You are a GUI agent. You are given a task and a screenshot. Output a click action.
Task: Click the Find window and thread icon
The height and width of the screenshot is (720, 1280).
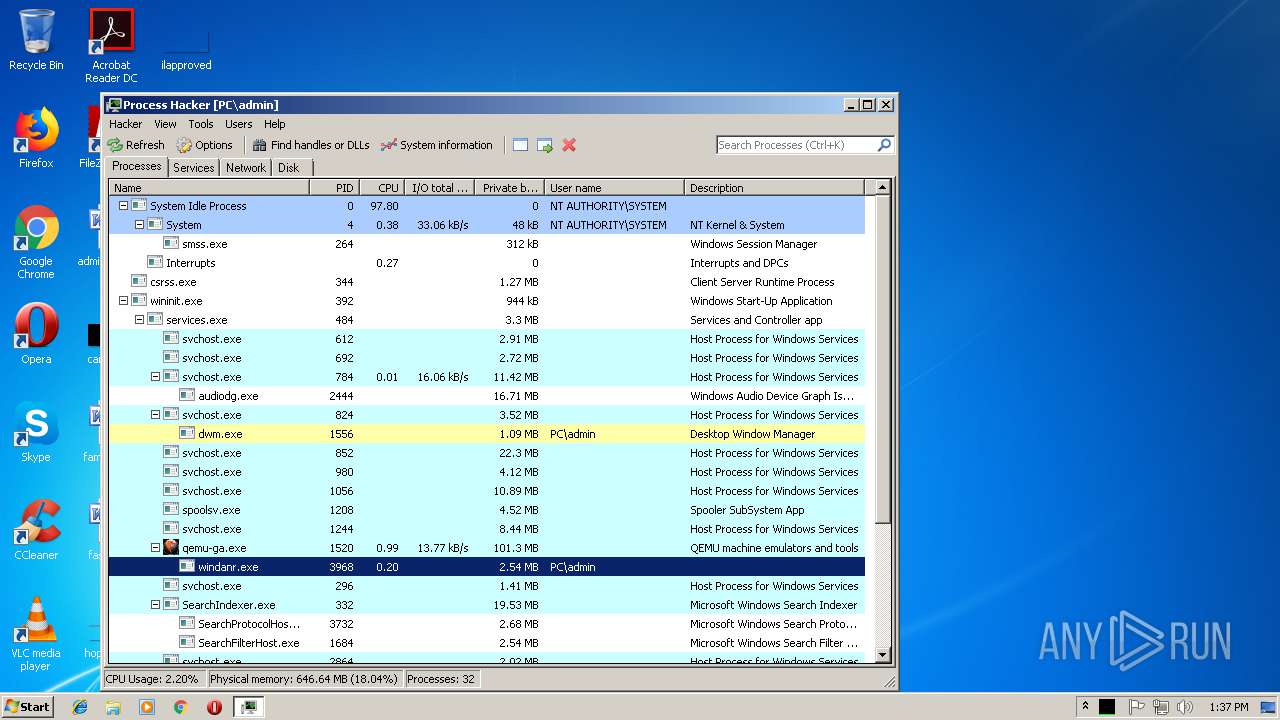tap(545, 145)
